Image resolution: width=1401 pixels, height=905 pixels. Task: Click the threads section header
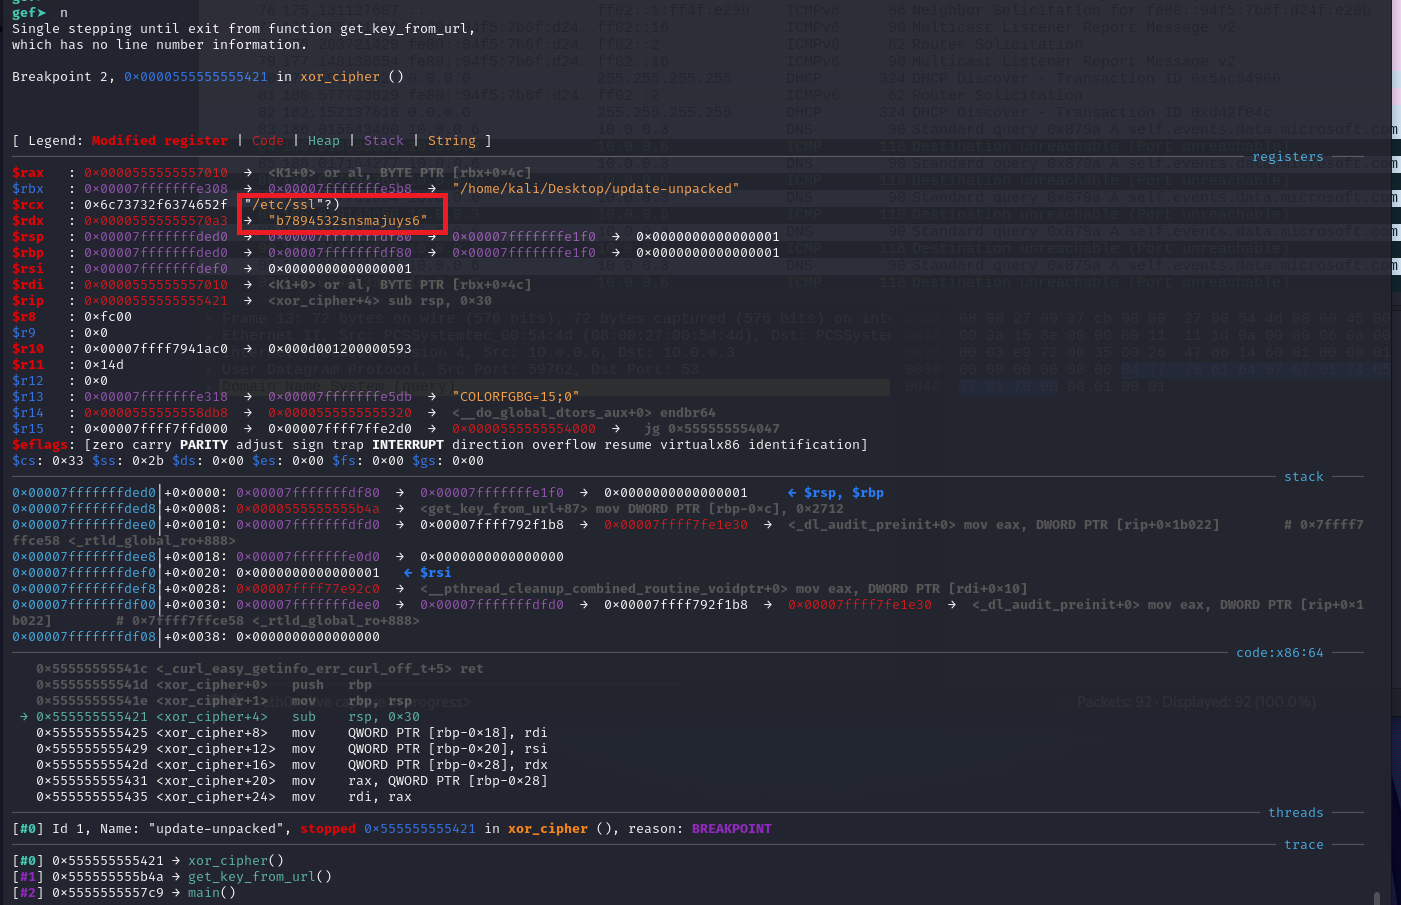(x=1296, y=813)
